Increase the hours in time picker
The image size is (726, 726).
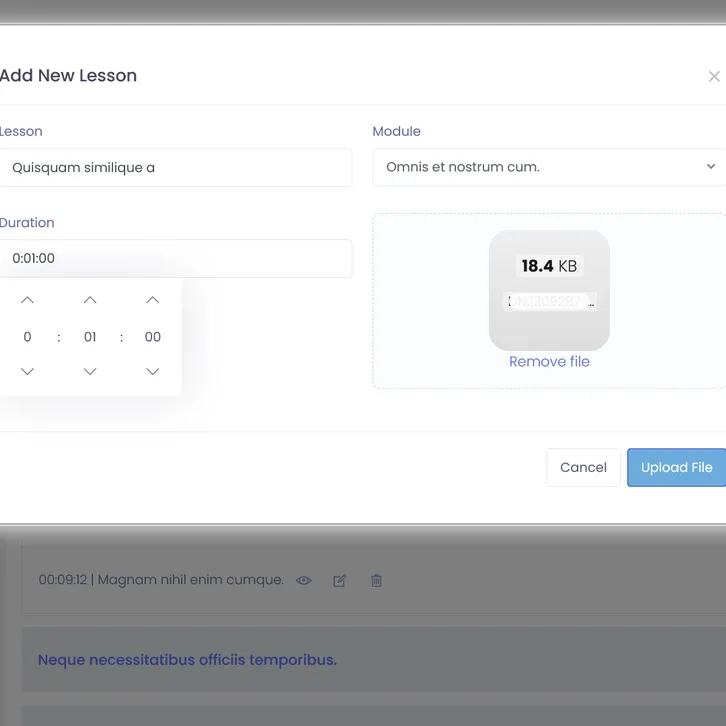27,300
